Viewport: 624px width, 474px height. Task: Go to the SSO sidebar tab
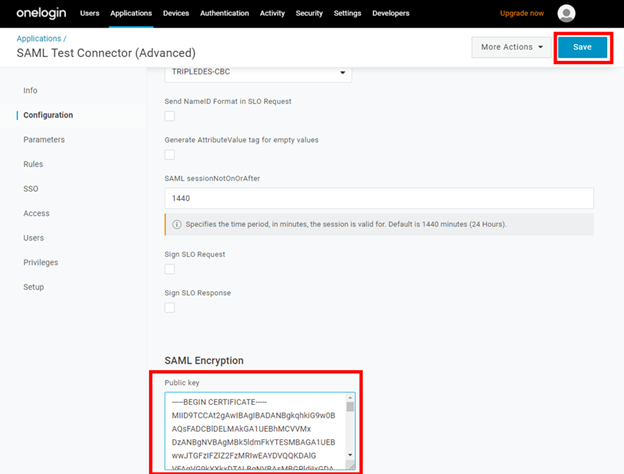pyautogui.click(x=31, y=189)
